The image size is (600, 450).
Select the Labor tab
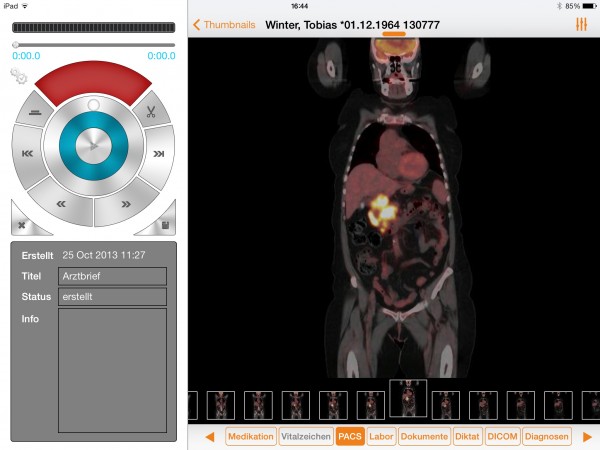tap(381, 437)
